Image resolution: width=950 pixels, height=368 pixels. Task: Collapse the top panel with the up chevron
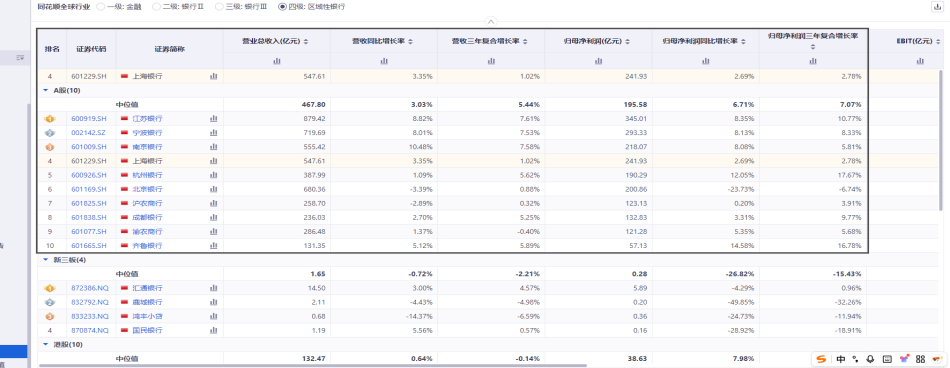(x=491, y=21)
